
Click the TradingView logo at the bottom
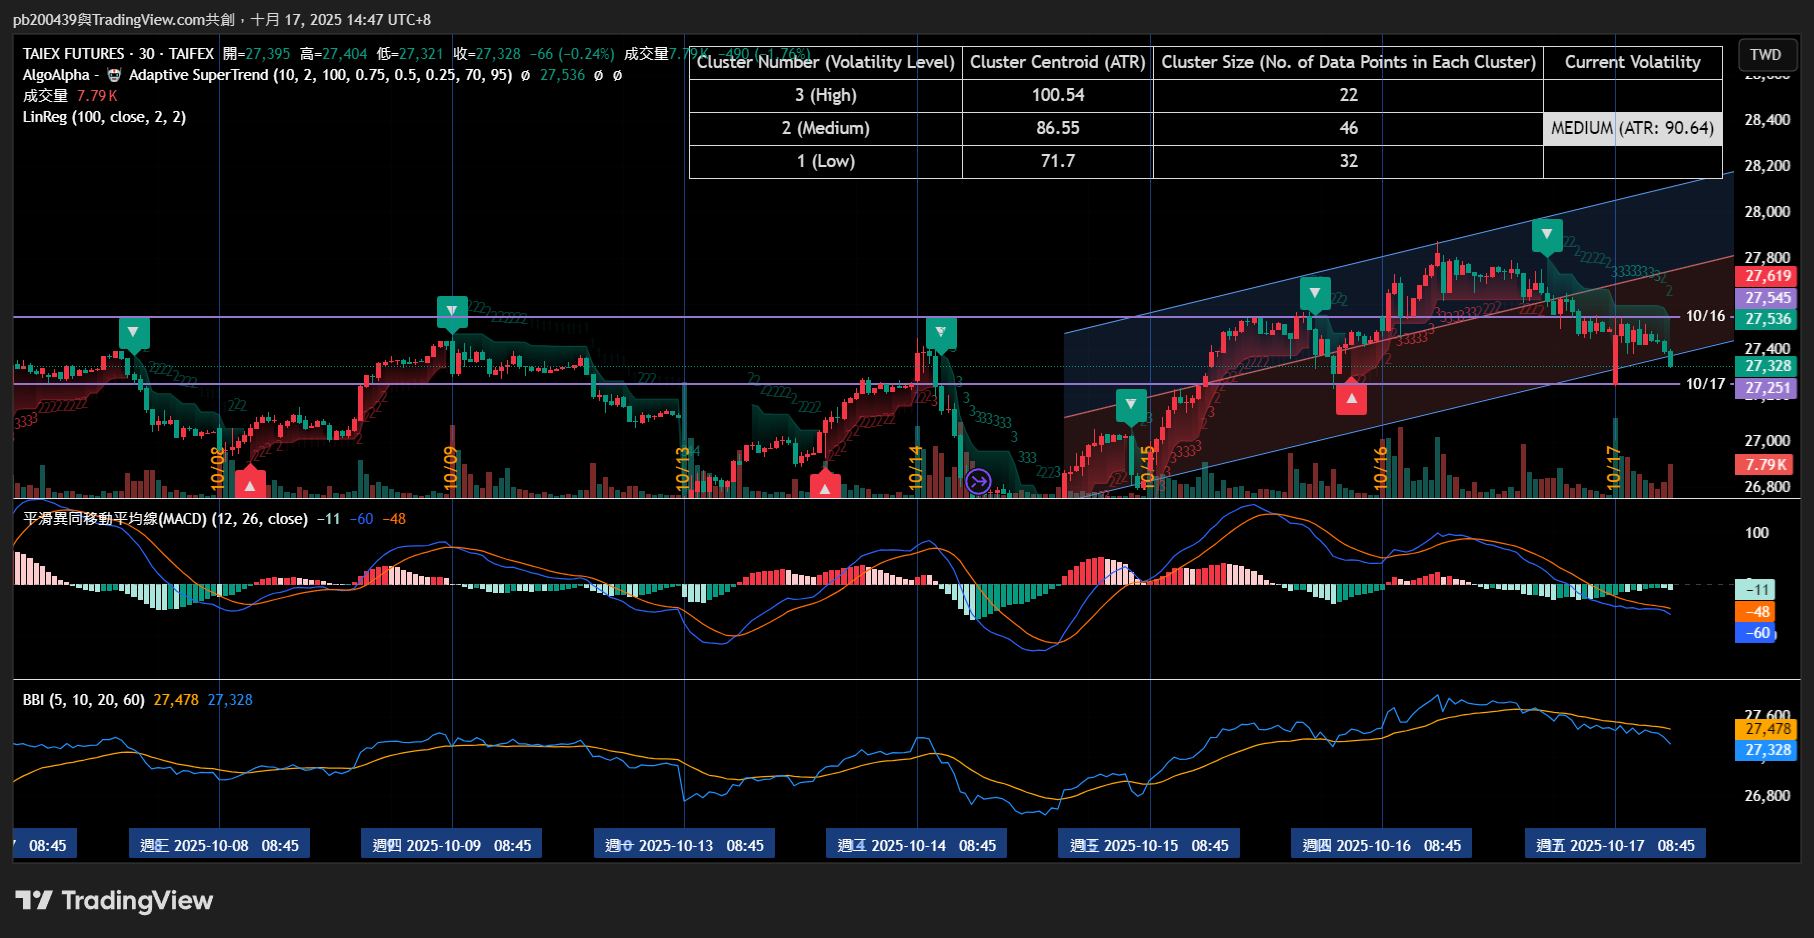click(114, 901)
